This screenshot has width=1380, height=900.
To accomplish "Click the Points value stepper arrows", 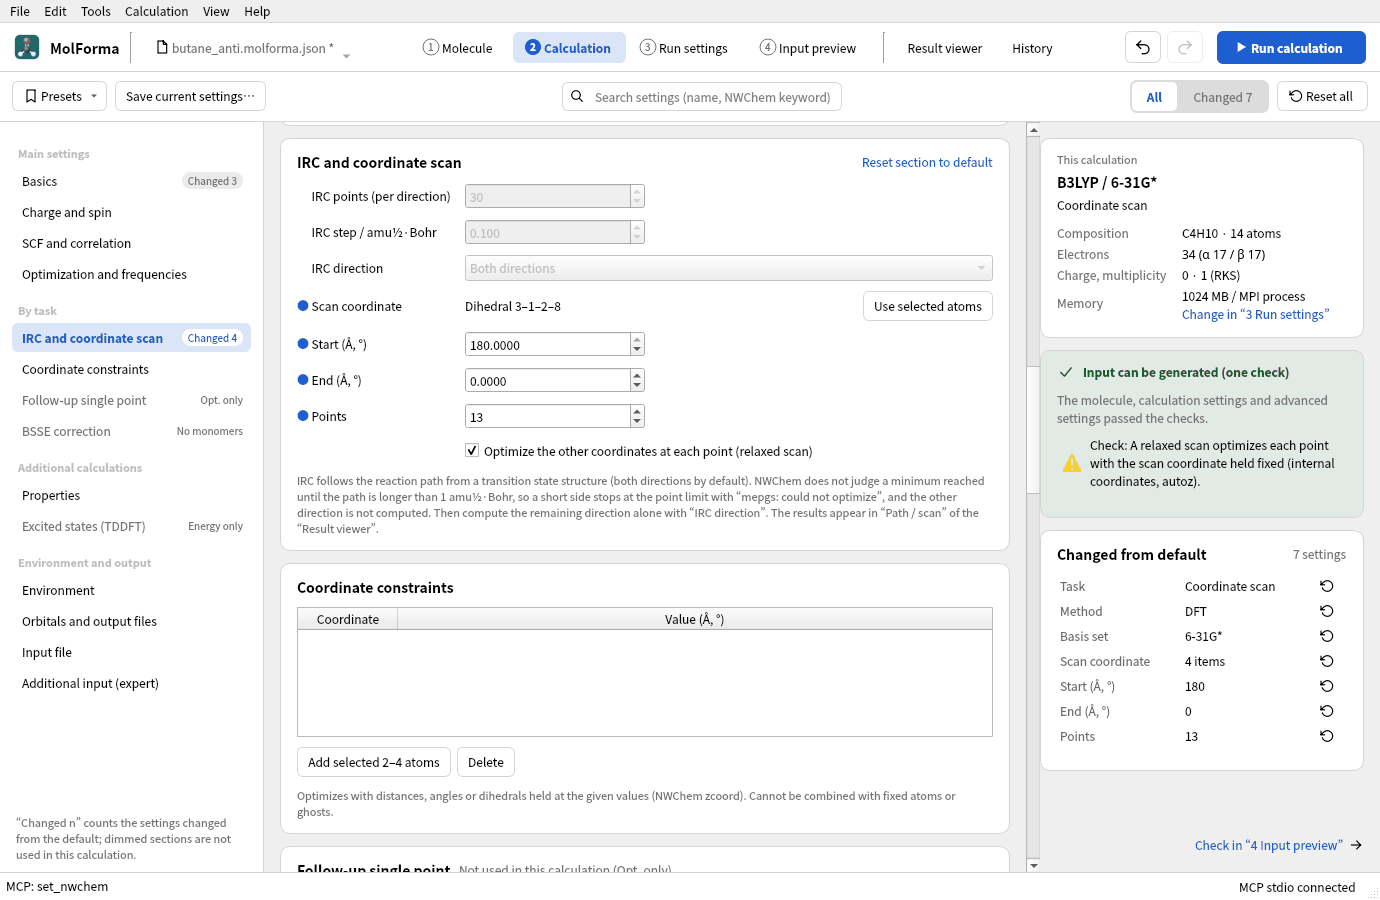I will [637, 417].
